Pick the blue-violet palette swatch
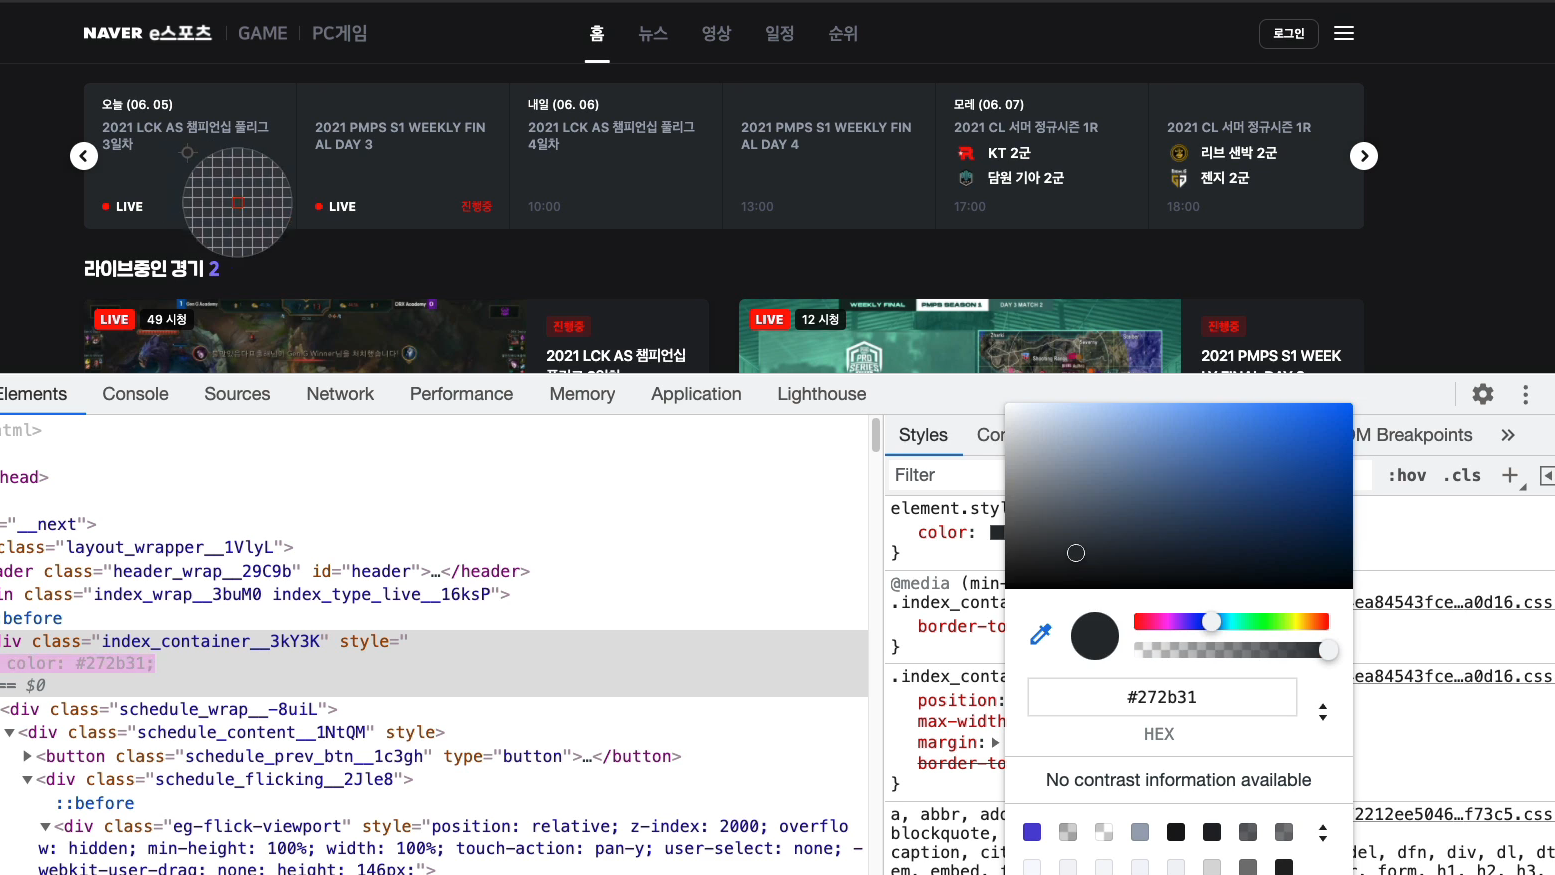The height and width of the screenshot is (875, 1555). point(1032,832)
